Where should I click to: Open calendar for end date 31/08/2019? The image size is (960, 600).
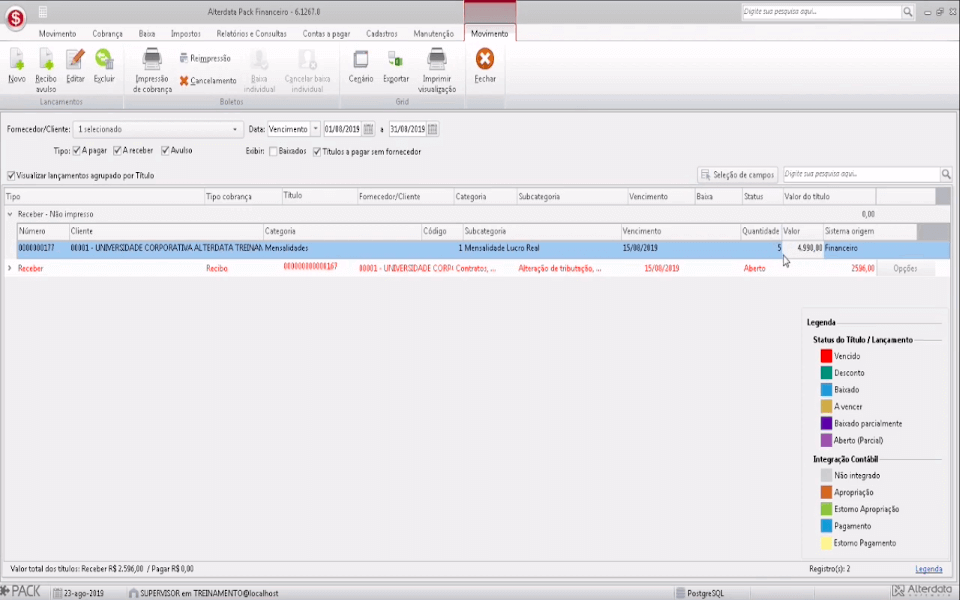pyautogui.click(x=432, y=129)
